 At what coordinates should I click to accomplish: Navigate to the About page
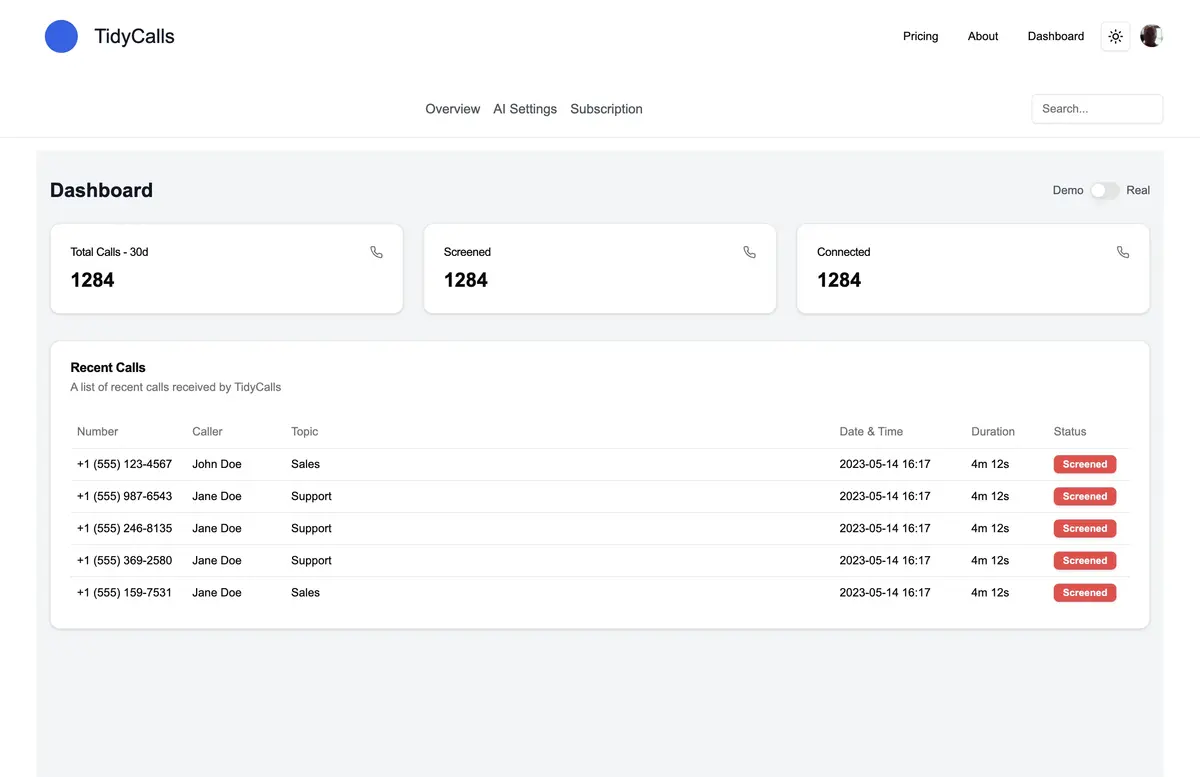(982, 36)
